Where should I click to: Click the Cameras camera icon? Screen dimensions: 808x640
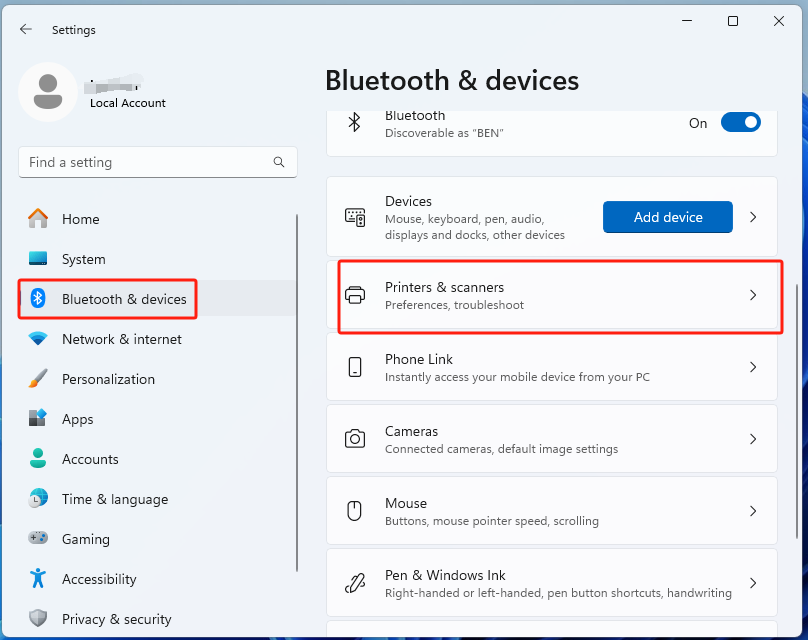click(x=355, y=439)
